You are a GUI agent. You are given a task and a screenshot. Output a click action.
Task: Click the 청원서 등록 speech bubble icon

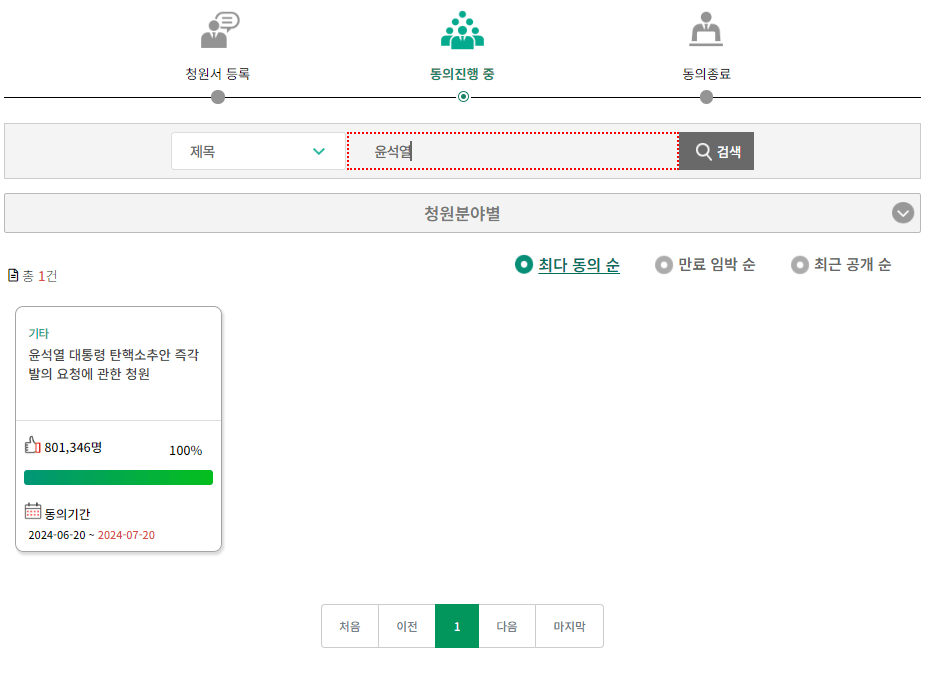click(x=218, y=30)
